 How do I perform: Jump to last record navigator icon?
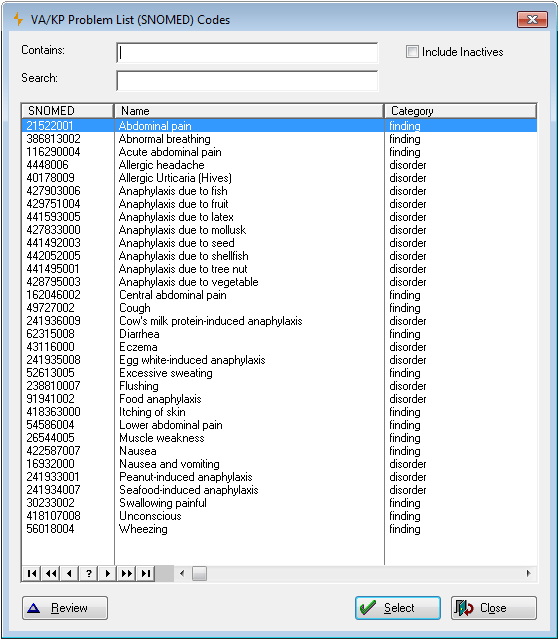tap(146, 573)
